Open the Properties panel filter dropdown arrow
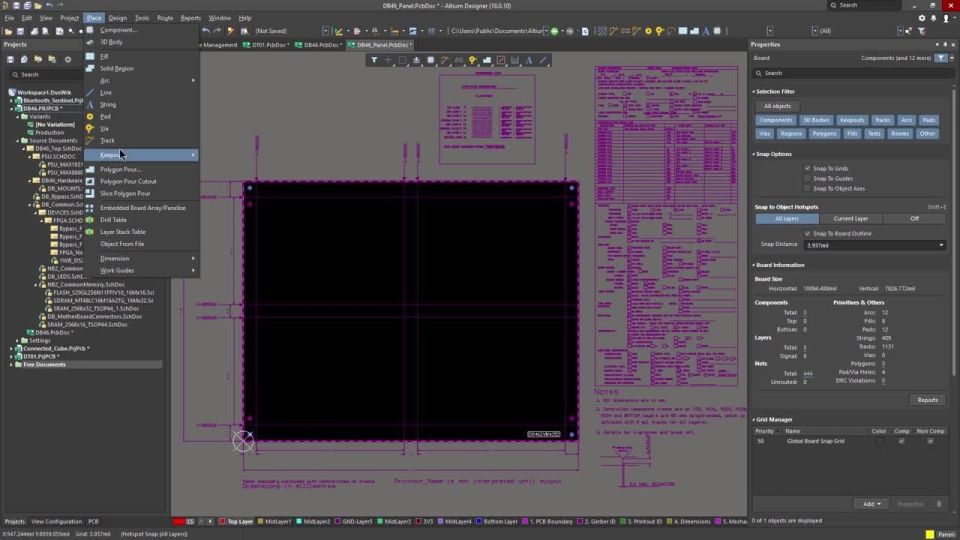The height and width of the screenshot is (540, 960). click(951, 58)
